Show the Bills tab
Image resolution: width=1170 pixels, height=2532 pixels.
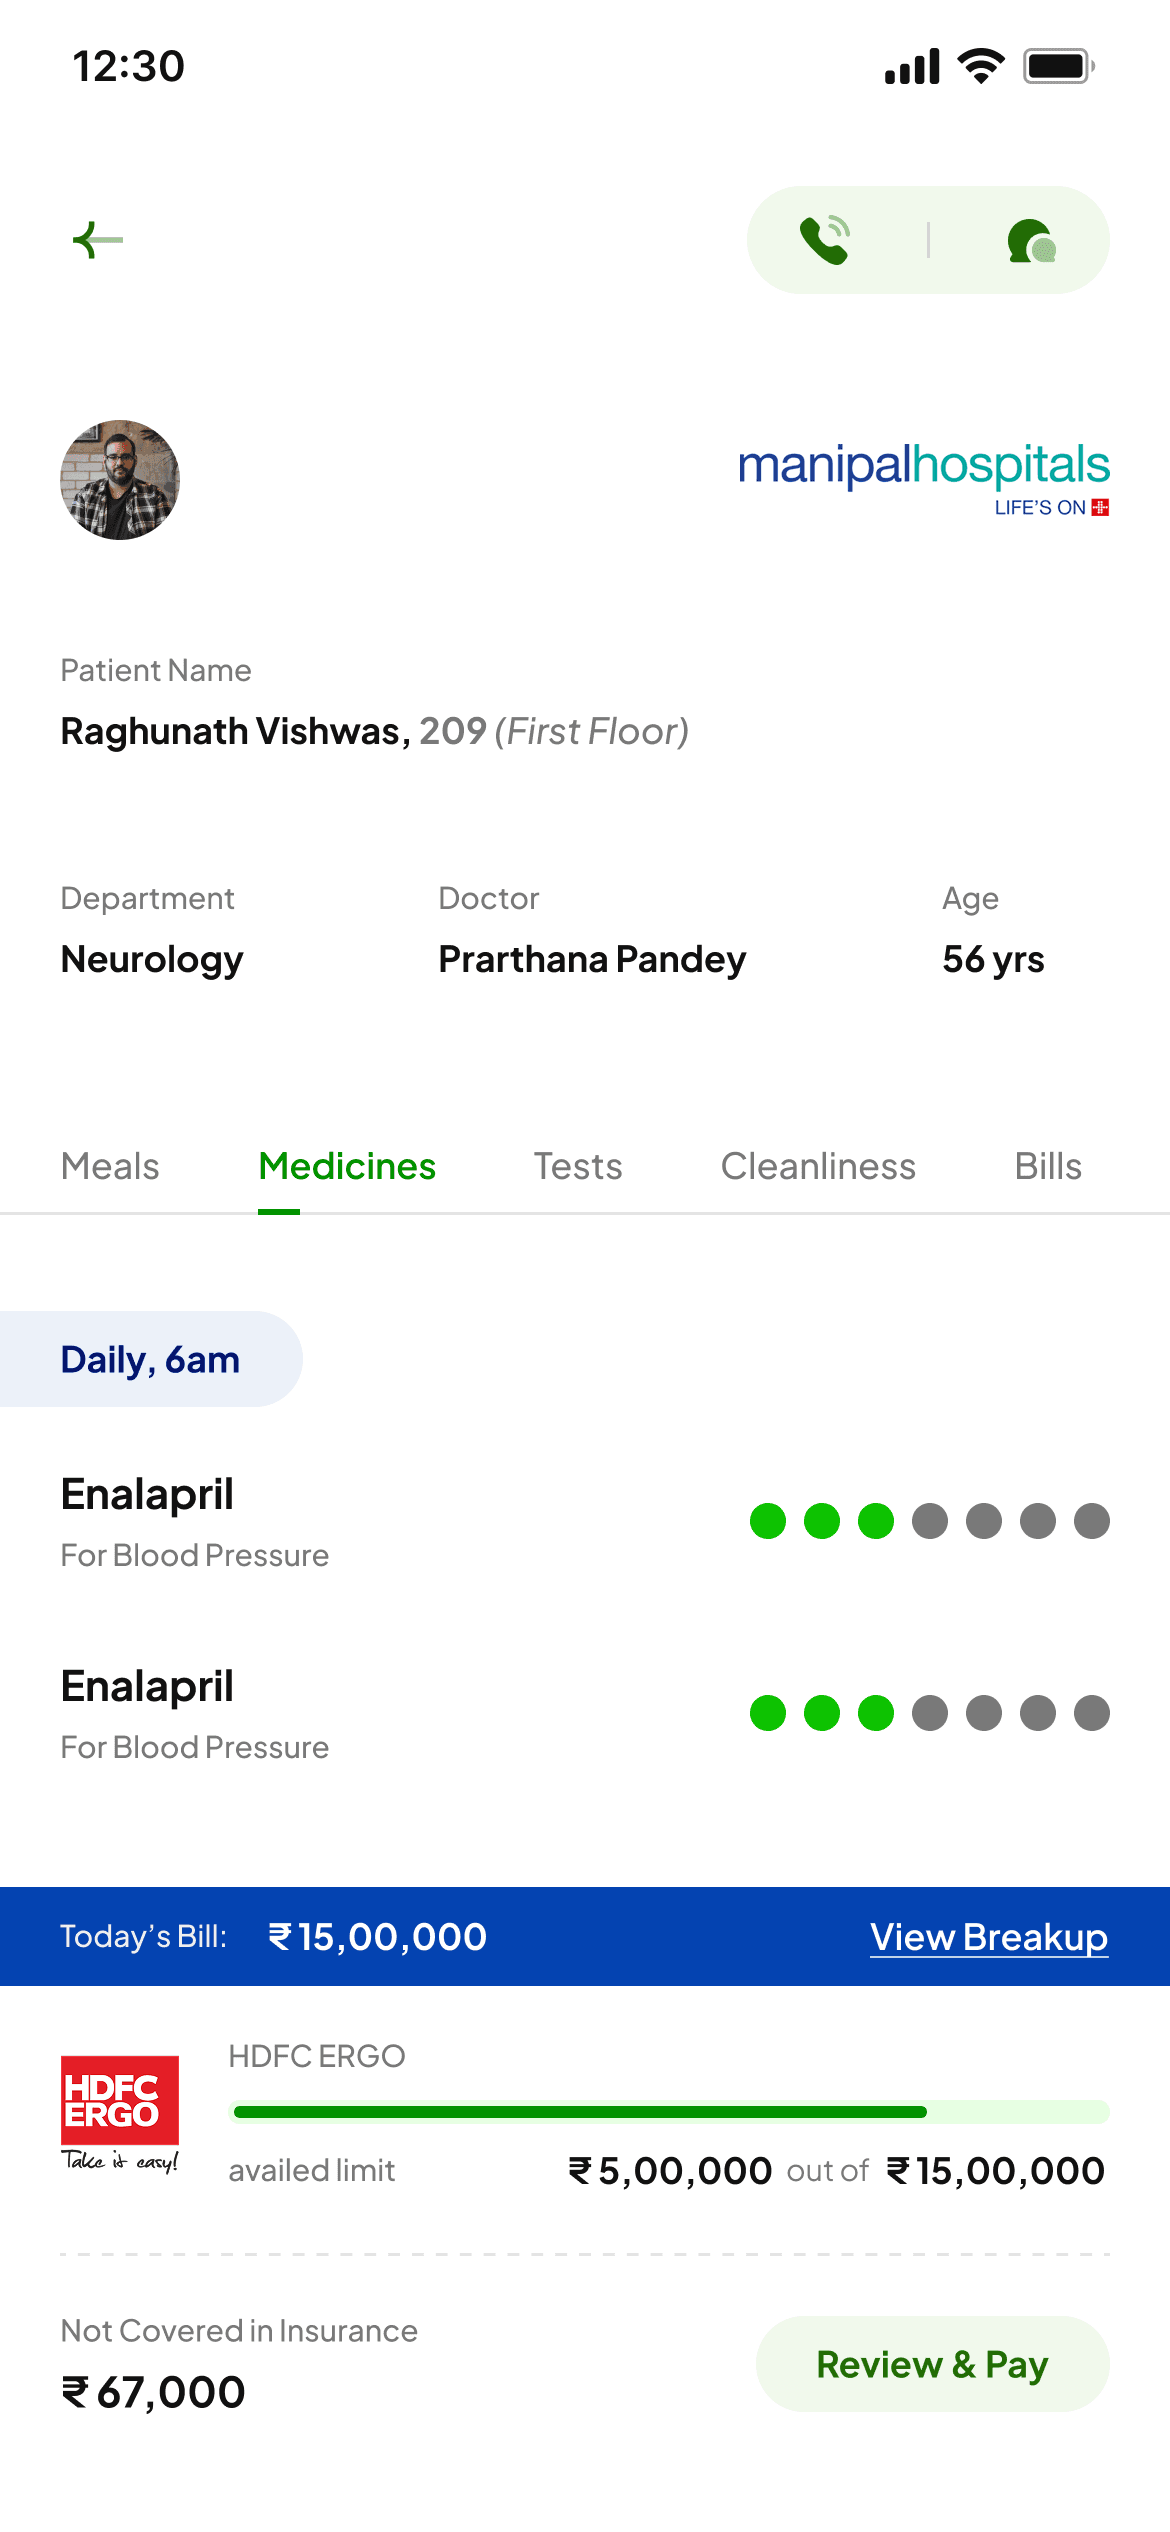click(x=1048, y=1166)
